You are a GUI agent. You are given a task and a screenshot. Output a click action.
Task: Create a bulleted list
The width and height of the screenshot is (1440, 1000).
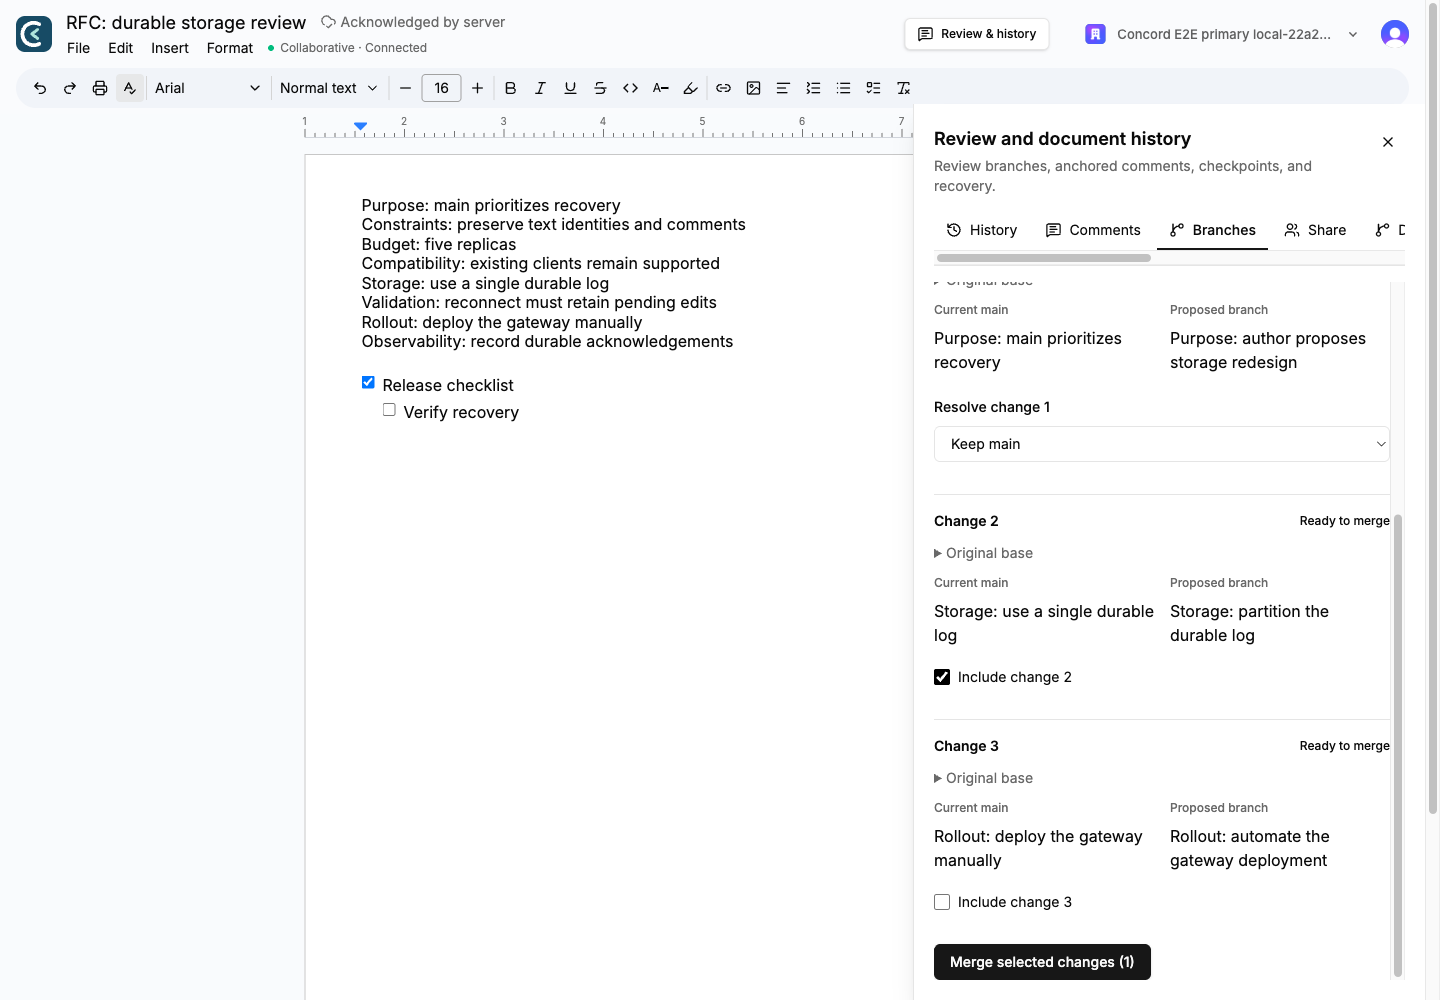[843, 88]
